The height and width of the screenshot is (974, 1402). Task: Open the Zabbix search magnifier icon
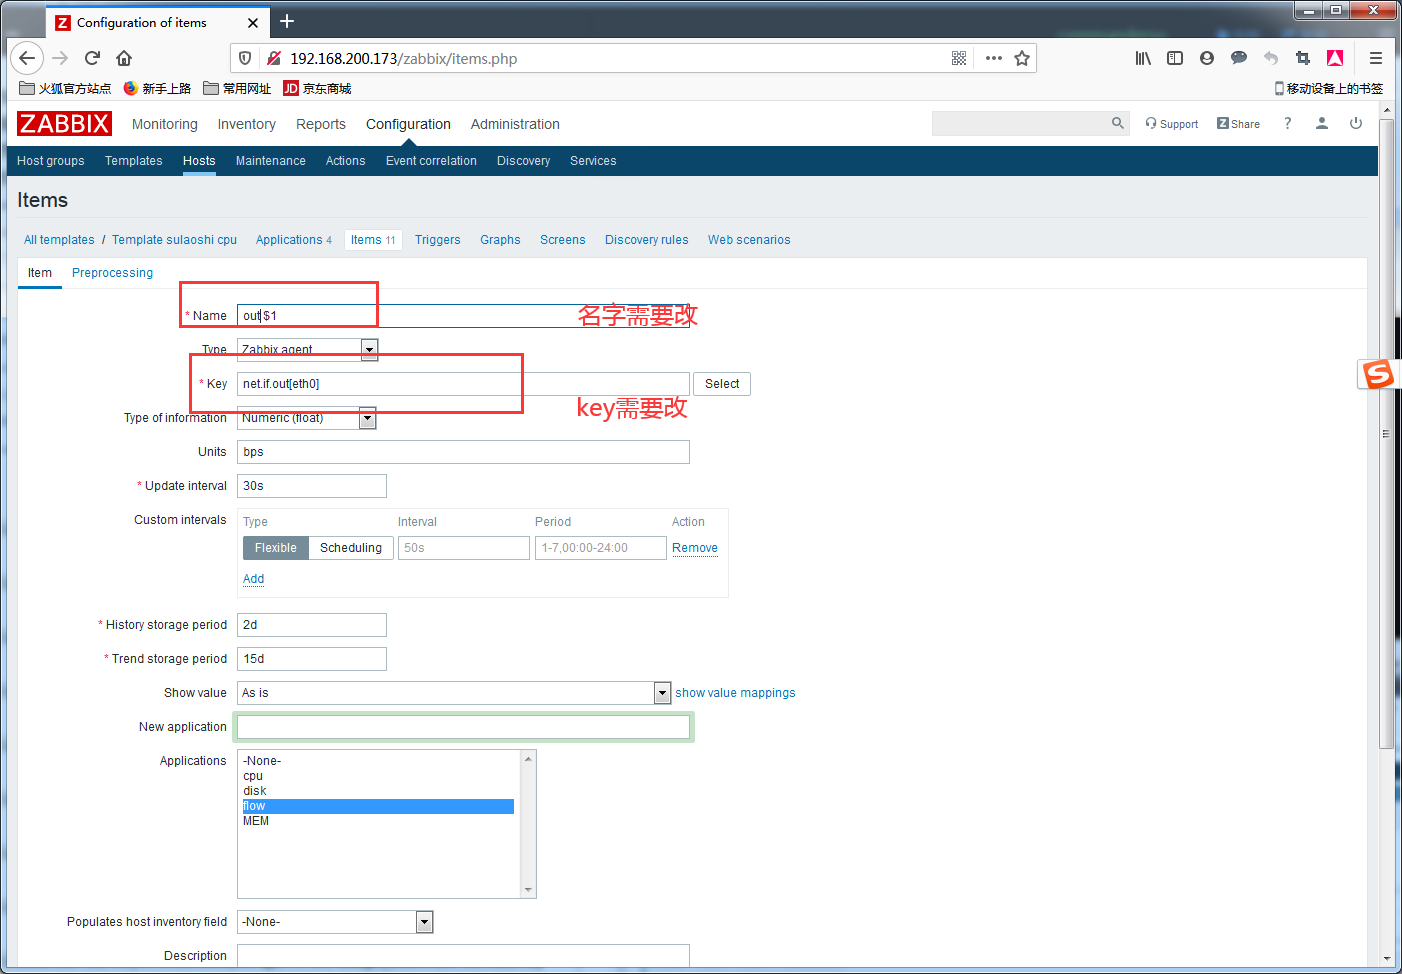click(1117, 123)
